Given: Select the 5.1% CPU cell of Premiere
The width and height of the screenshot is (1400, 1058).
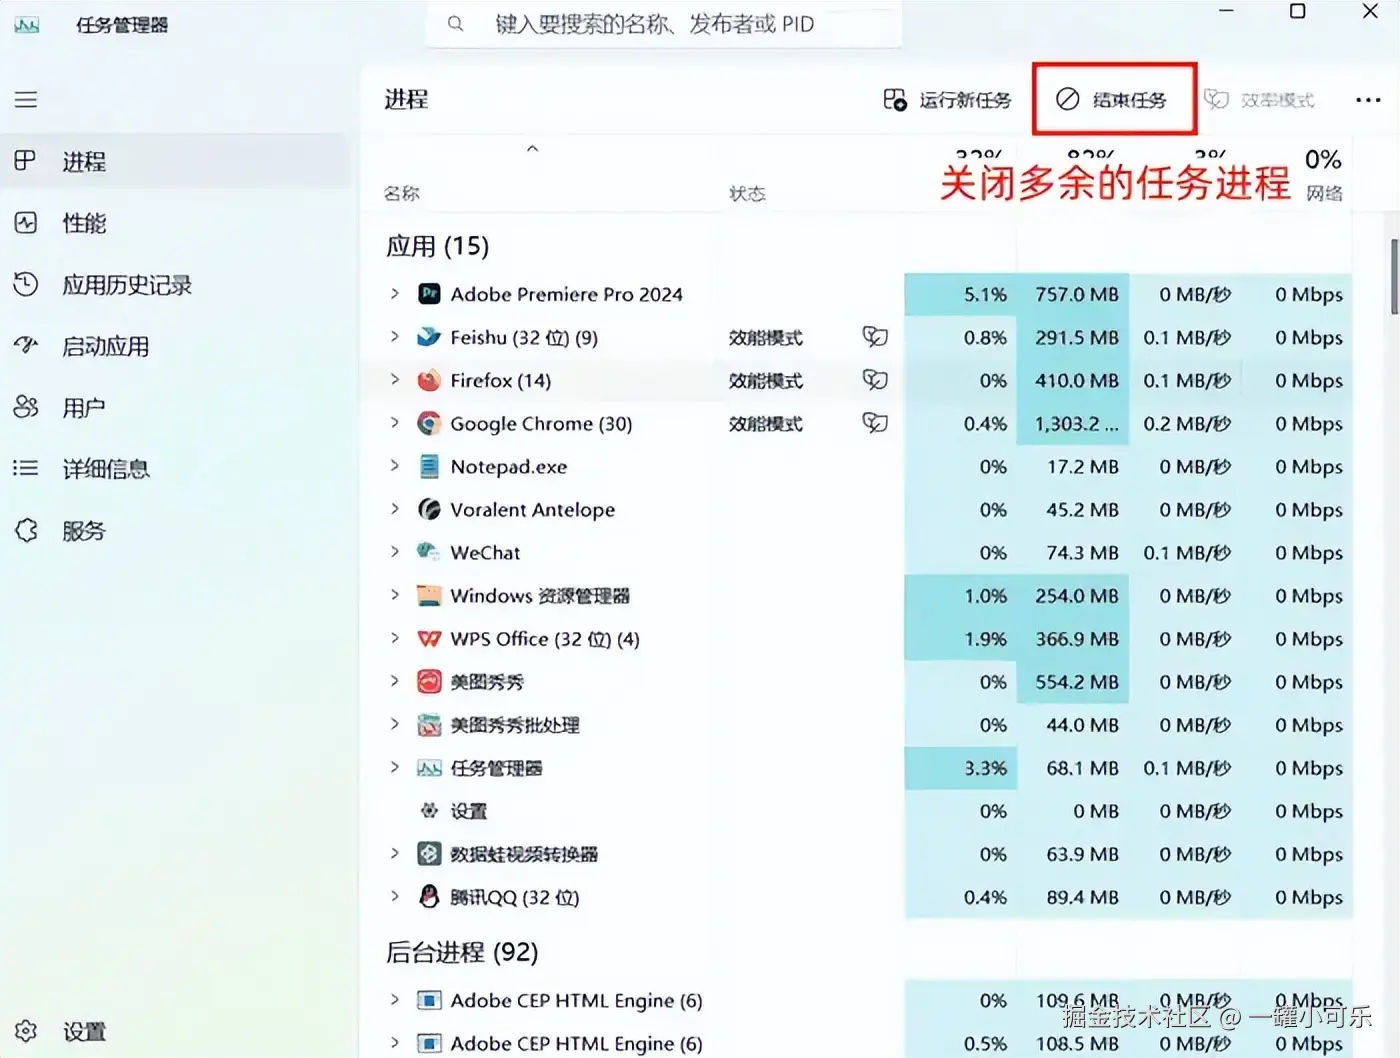Looking at the screenshot, I should point(961,294).
